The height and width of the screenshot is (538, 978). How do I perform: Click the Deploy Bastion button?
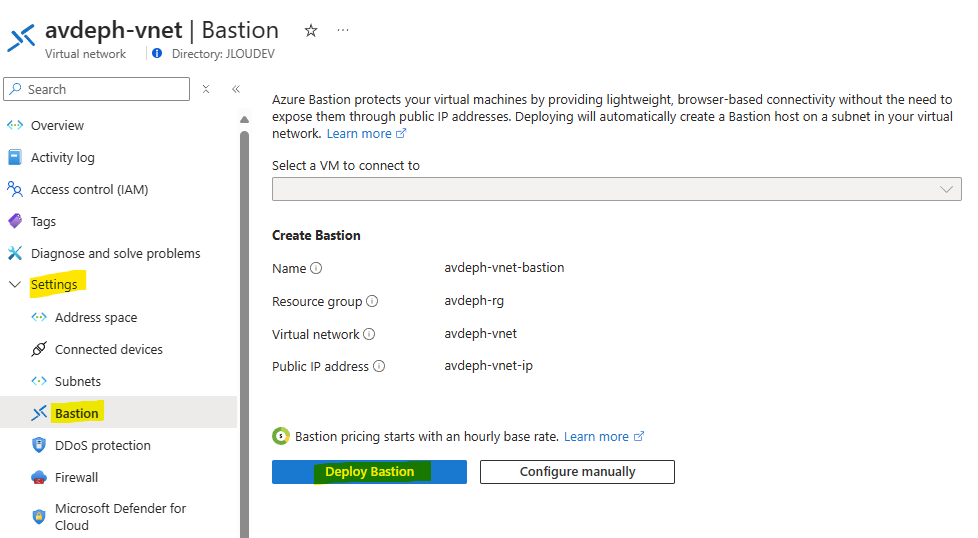tap(369, 472)
